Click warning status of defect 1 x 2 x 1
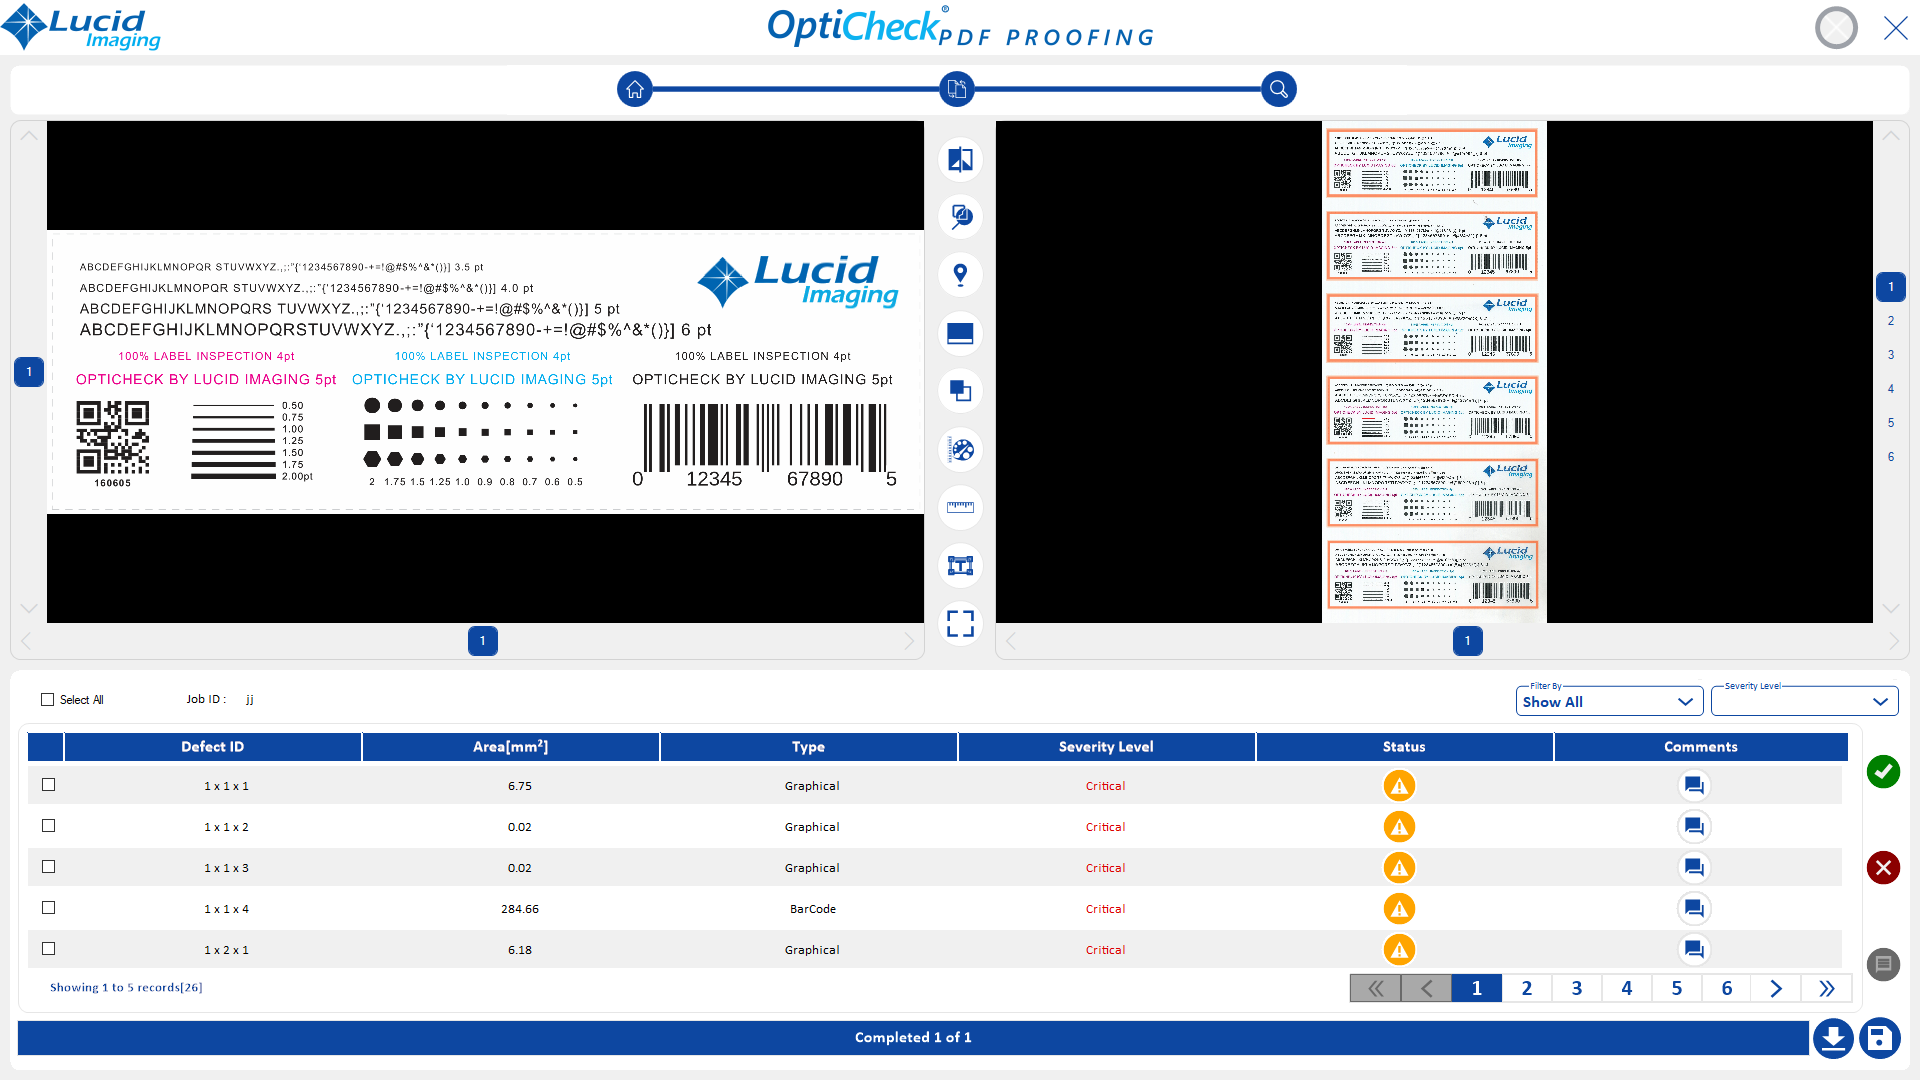The image size is (1920, 1080). pyautogui.click(x=1399, y=950)
